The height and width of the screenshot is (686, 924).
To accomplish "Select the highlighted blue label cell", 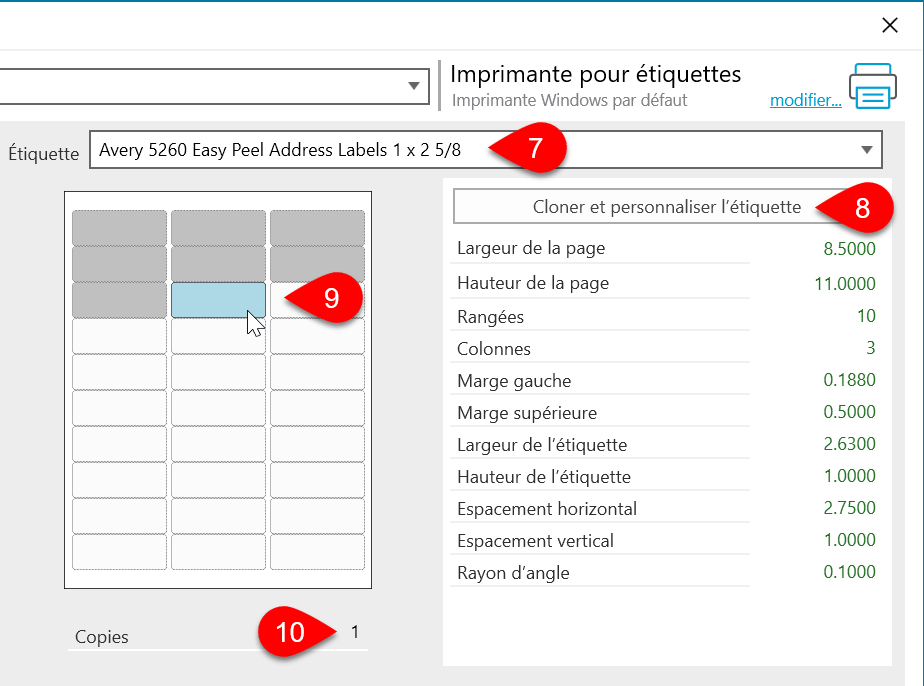I will click(x=218, y=300).
